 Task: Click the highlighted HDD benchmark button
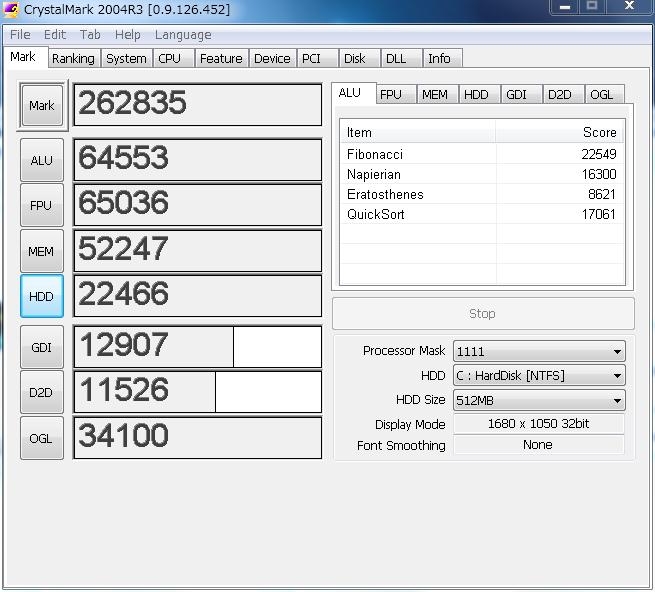point(42,296)
